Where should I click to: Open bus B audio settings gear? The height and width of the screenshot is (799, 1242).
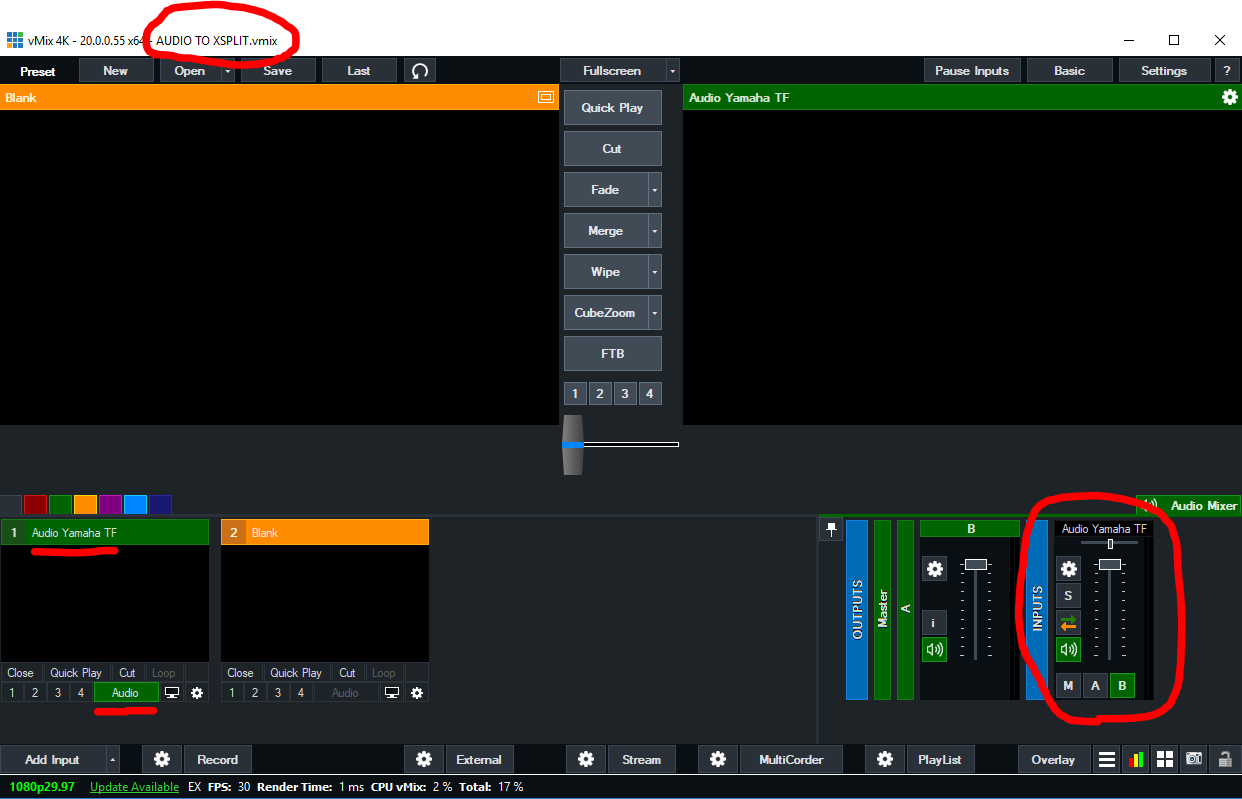(x=934, y=569)
